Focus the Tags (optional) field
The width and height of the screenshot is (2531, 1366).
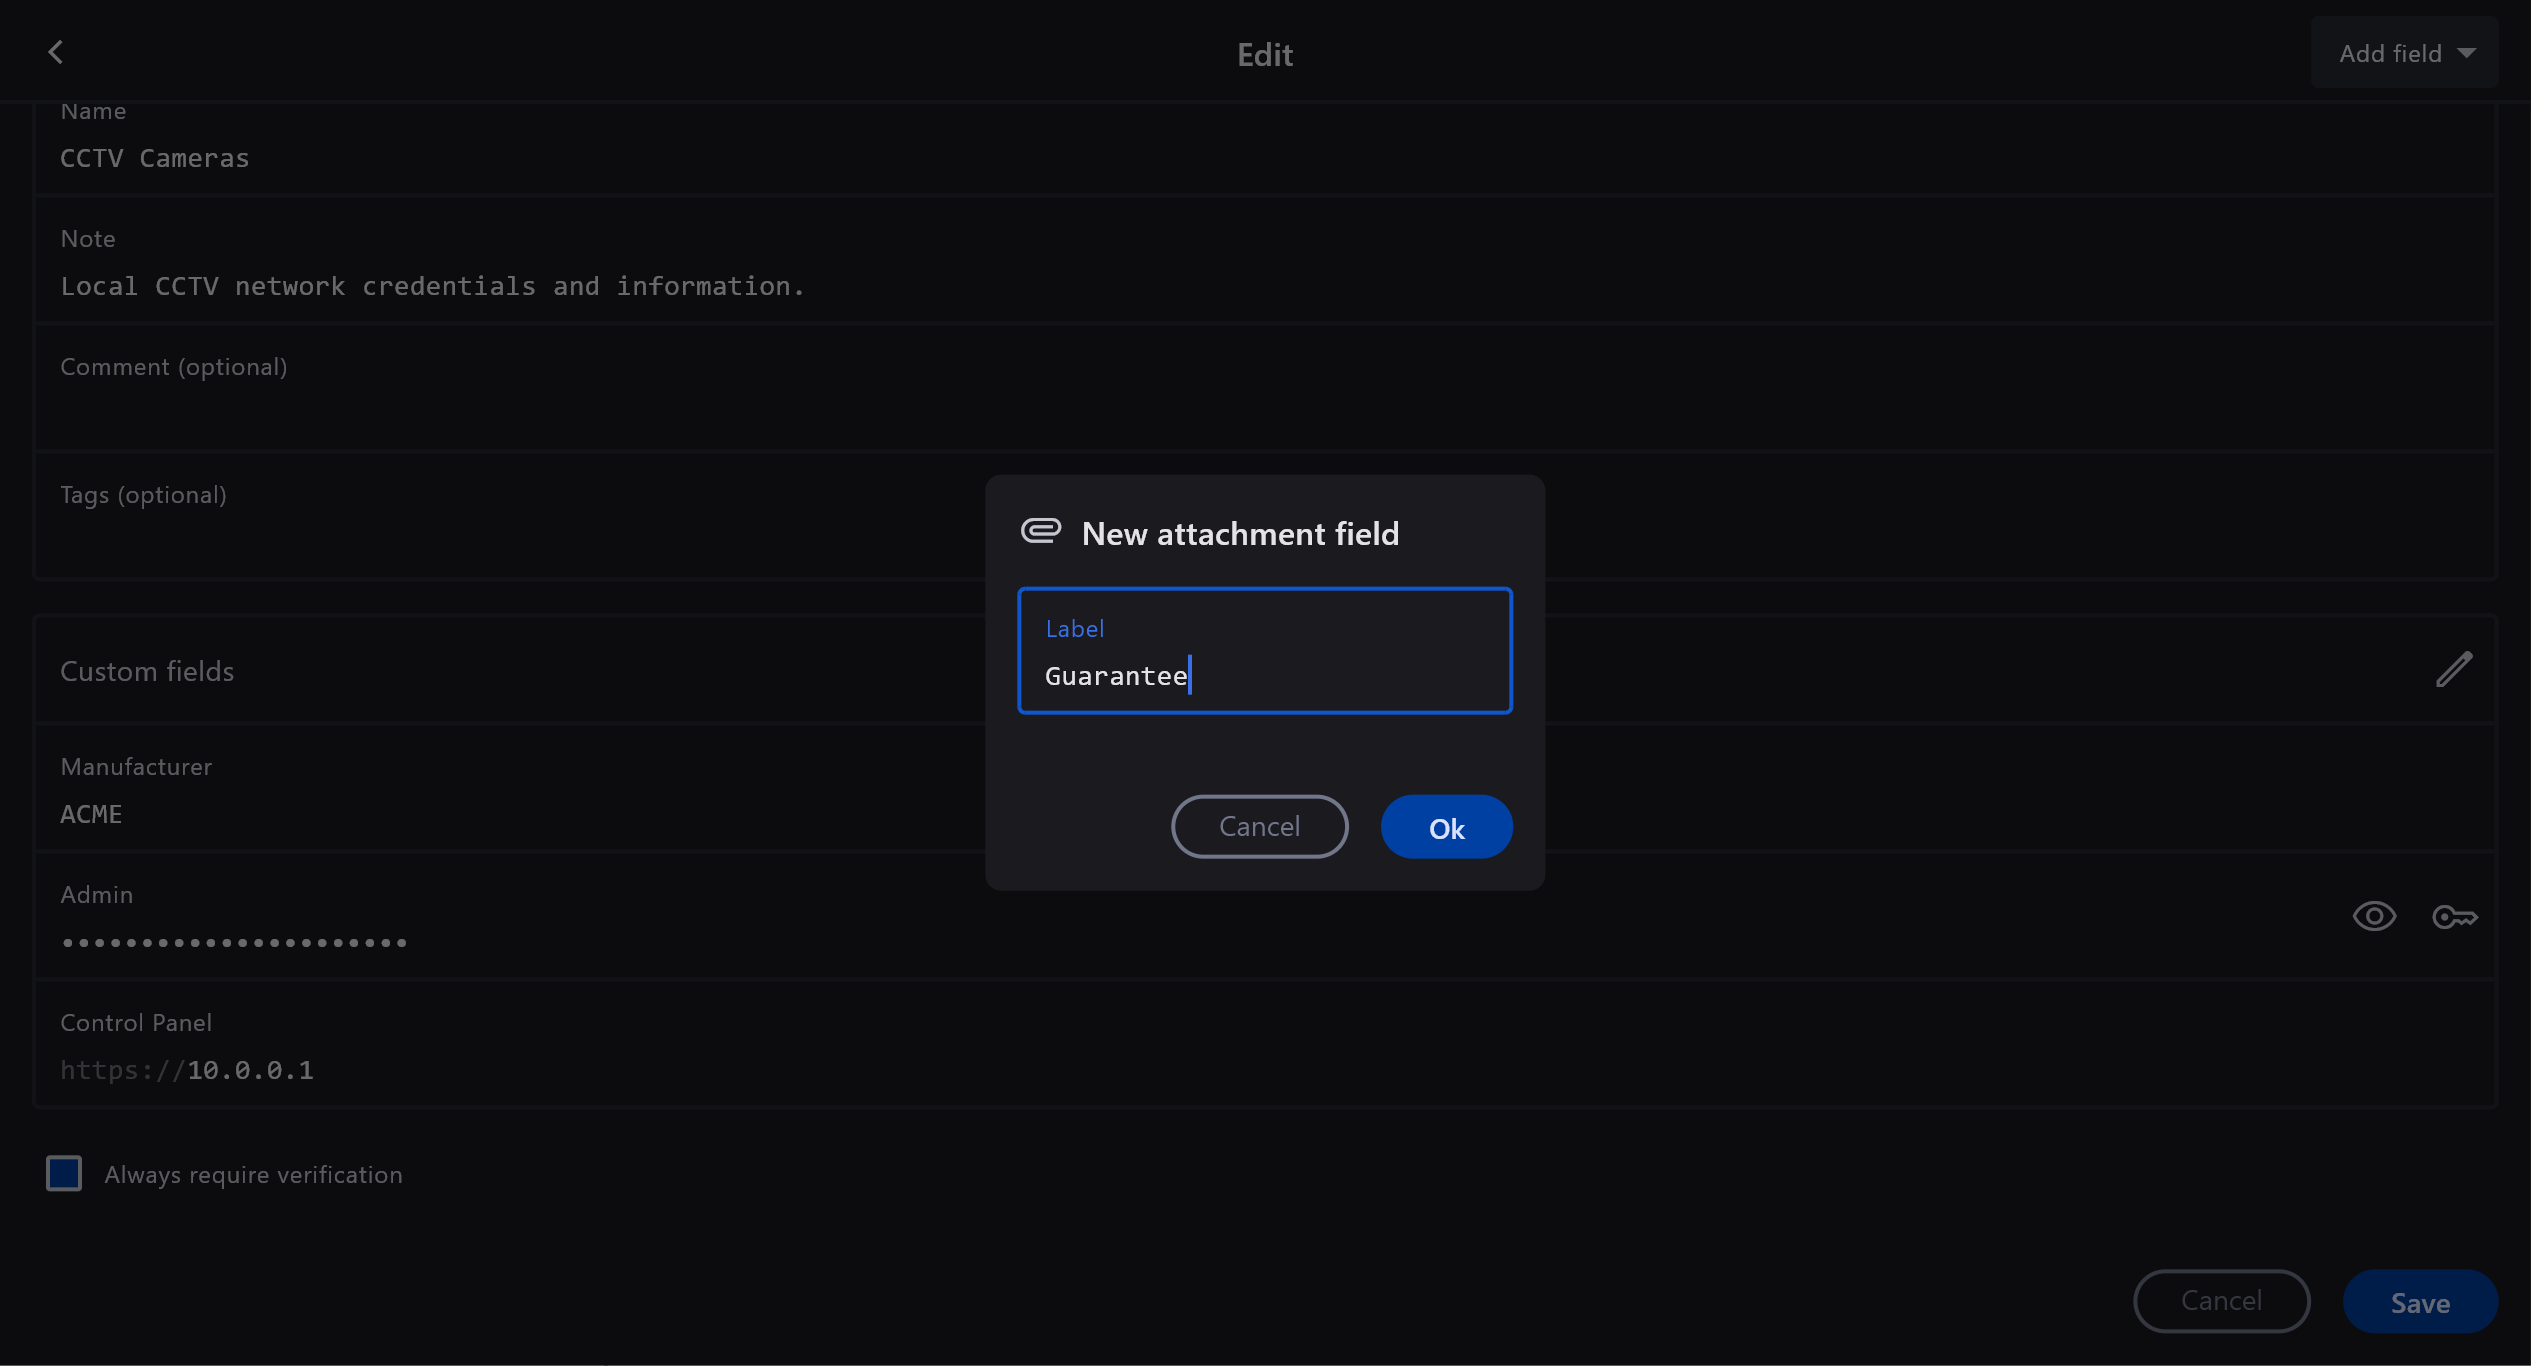[x=500, y=536]
